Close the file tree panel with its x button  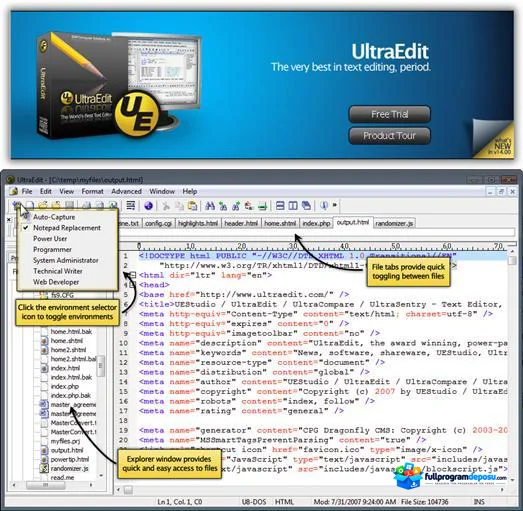(x=9, y=219)
